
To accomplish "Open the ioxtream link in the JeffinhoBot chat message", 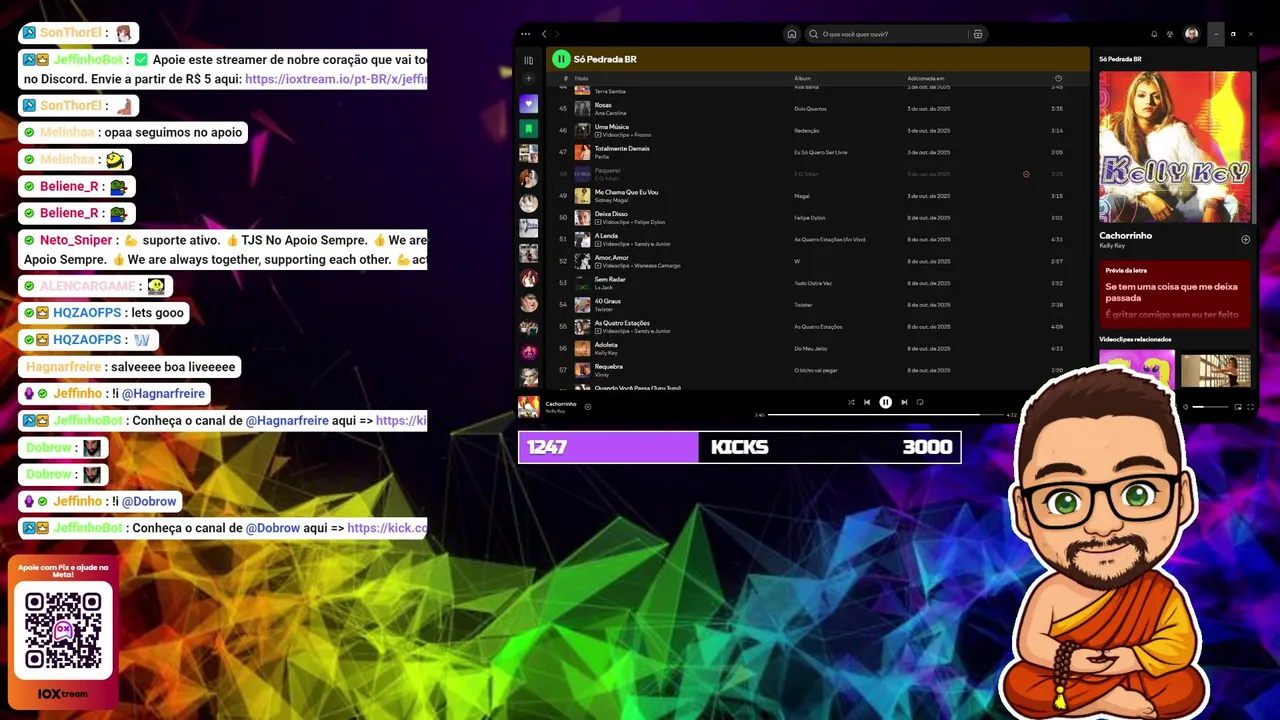I will tap(336, 79).
